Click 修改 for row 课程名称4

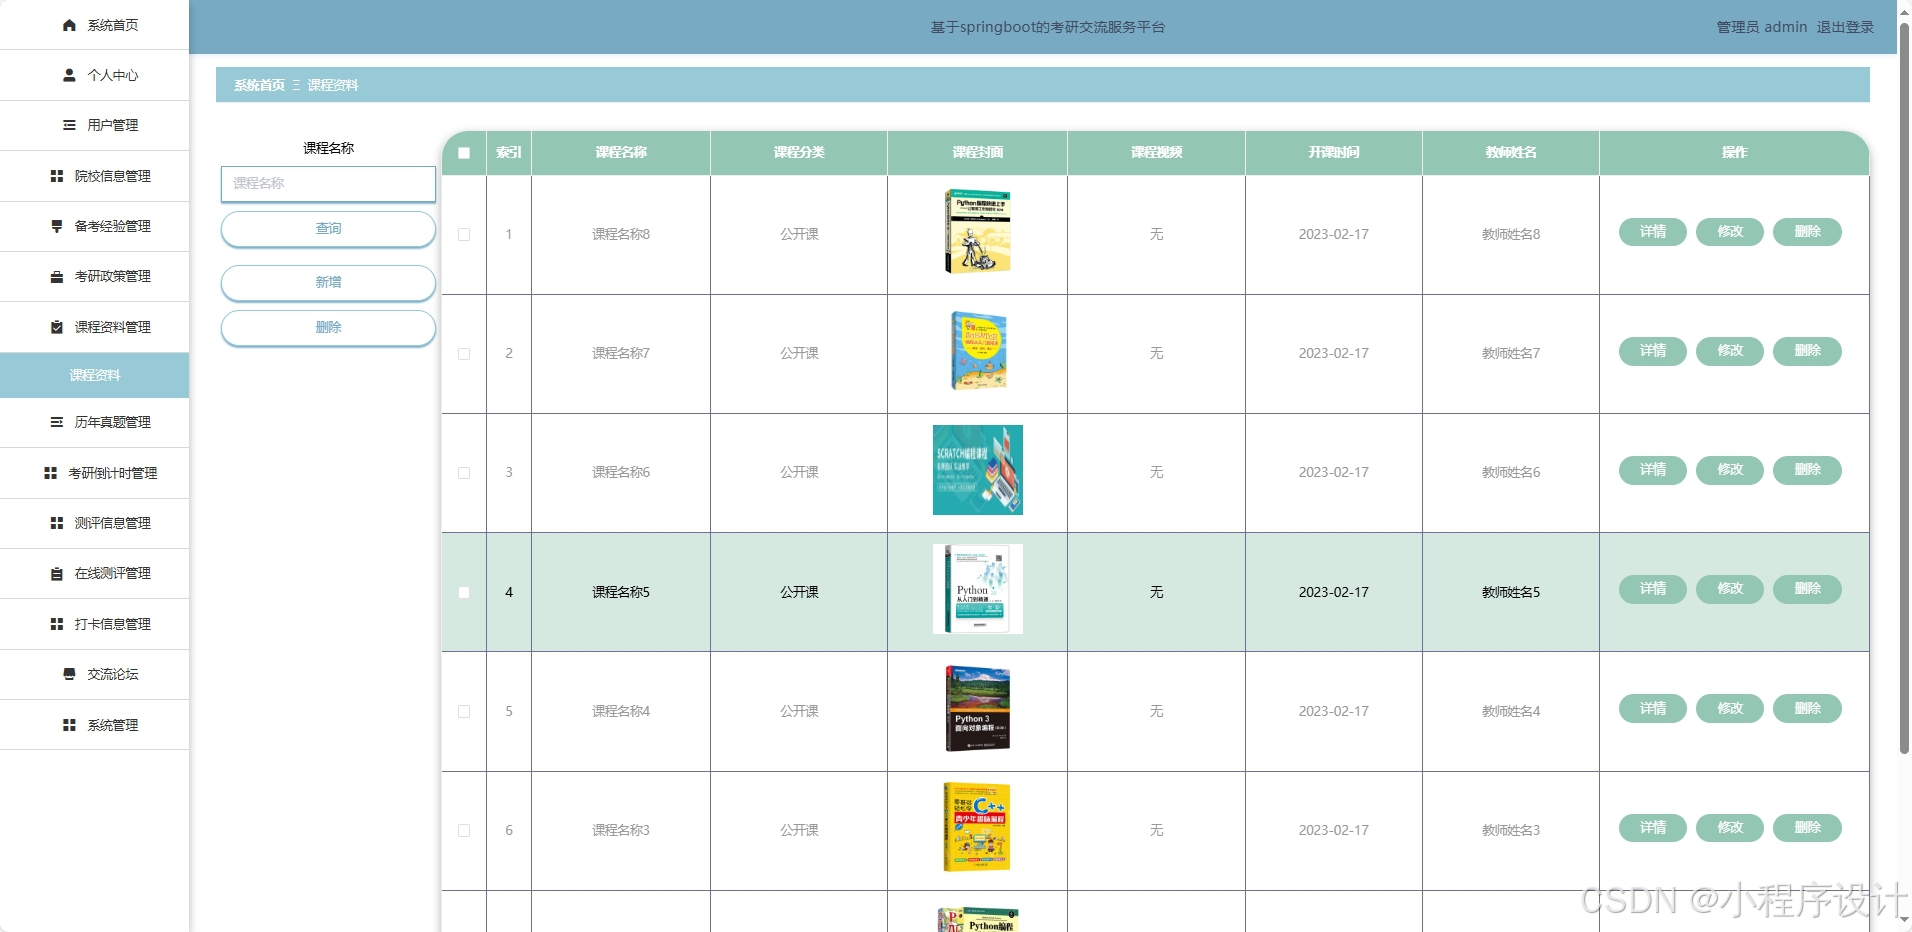1730,708
